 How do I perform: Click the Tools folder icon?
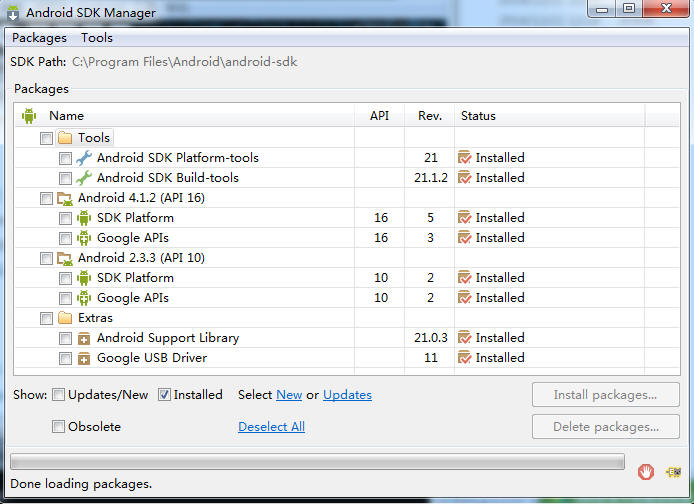pos(65,138)
